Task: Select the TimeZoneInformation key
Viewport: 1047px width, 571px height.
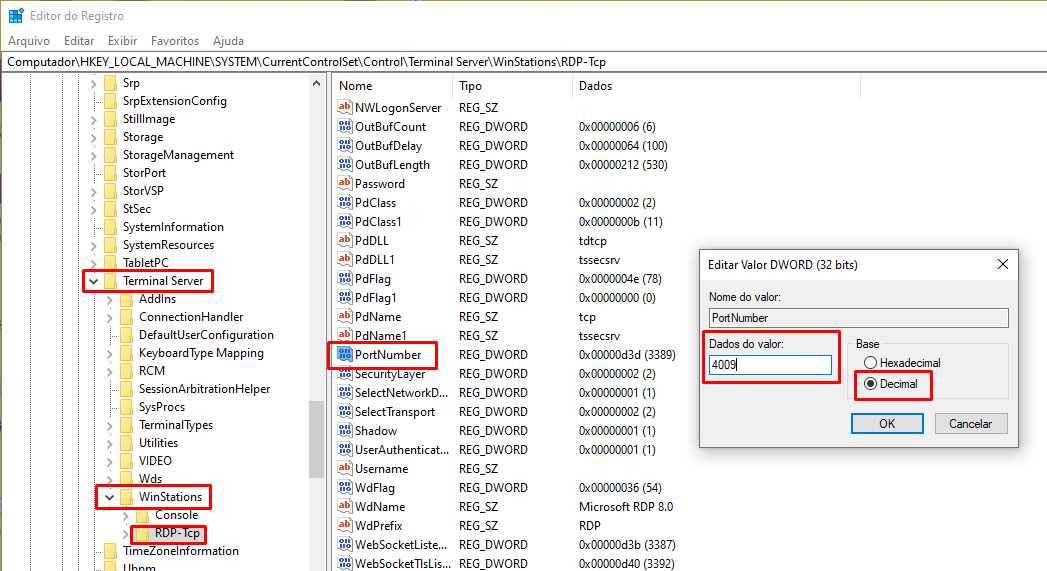Action: point(180,551)
